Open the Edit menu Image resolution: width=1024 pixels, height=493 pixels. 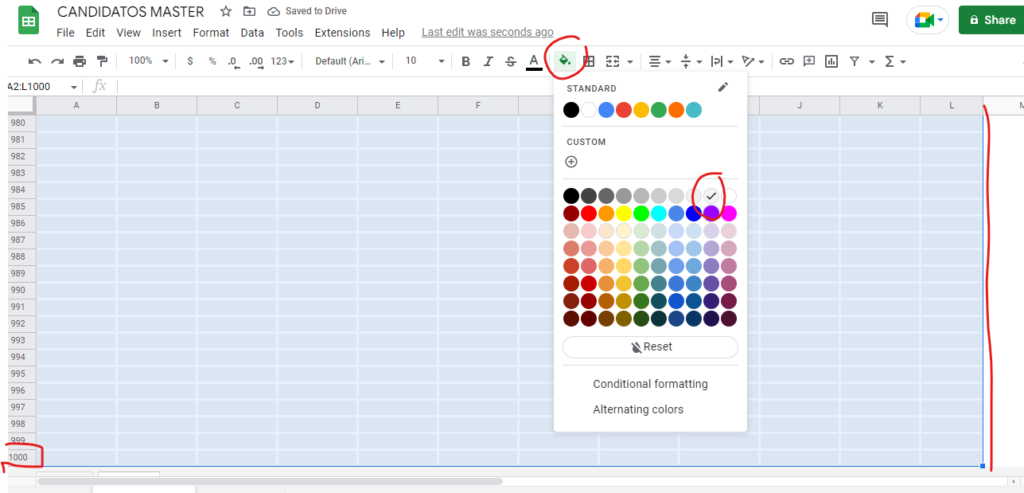[95, 33]
